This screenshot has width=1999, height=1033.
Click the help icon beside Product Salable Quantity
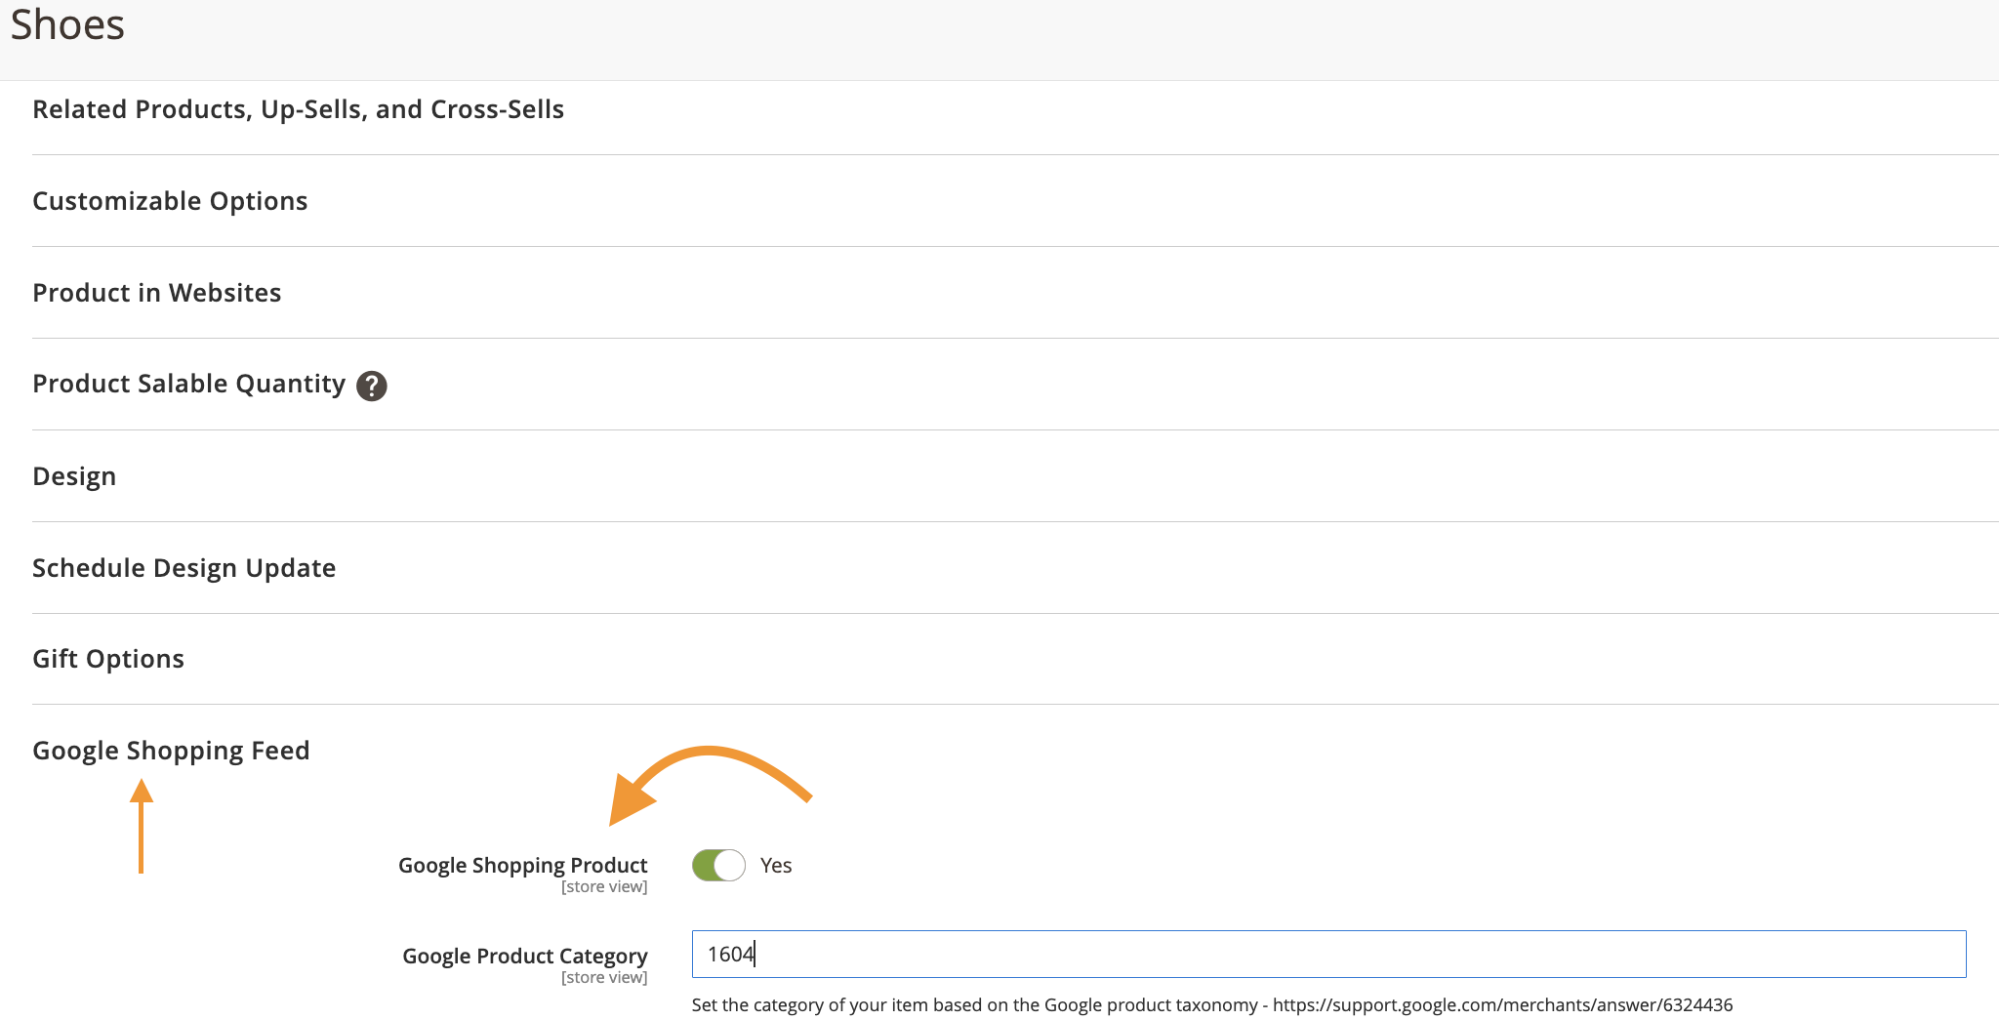pyautogui.click(x=371, y=385)
